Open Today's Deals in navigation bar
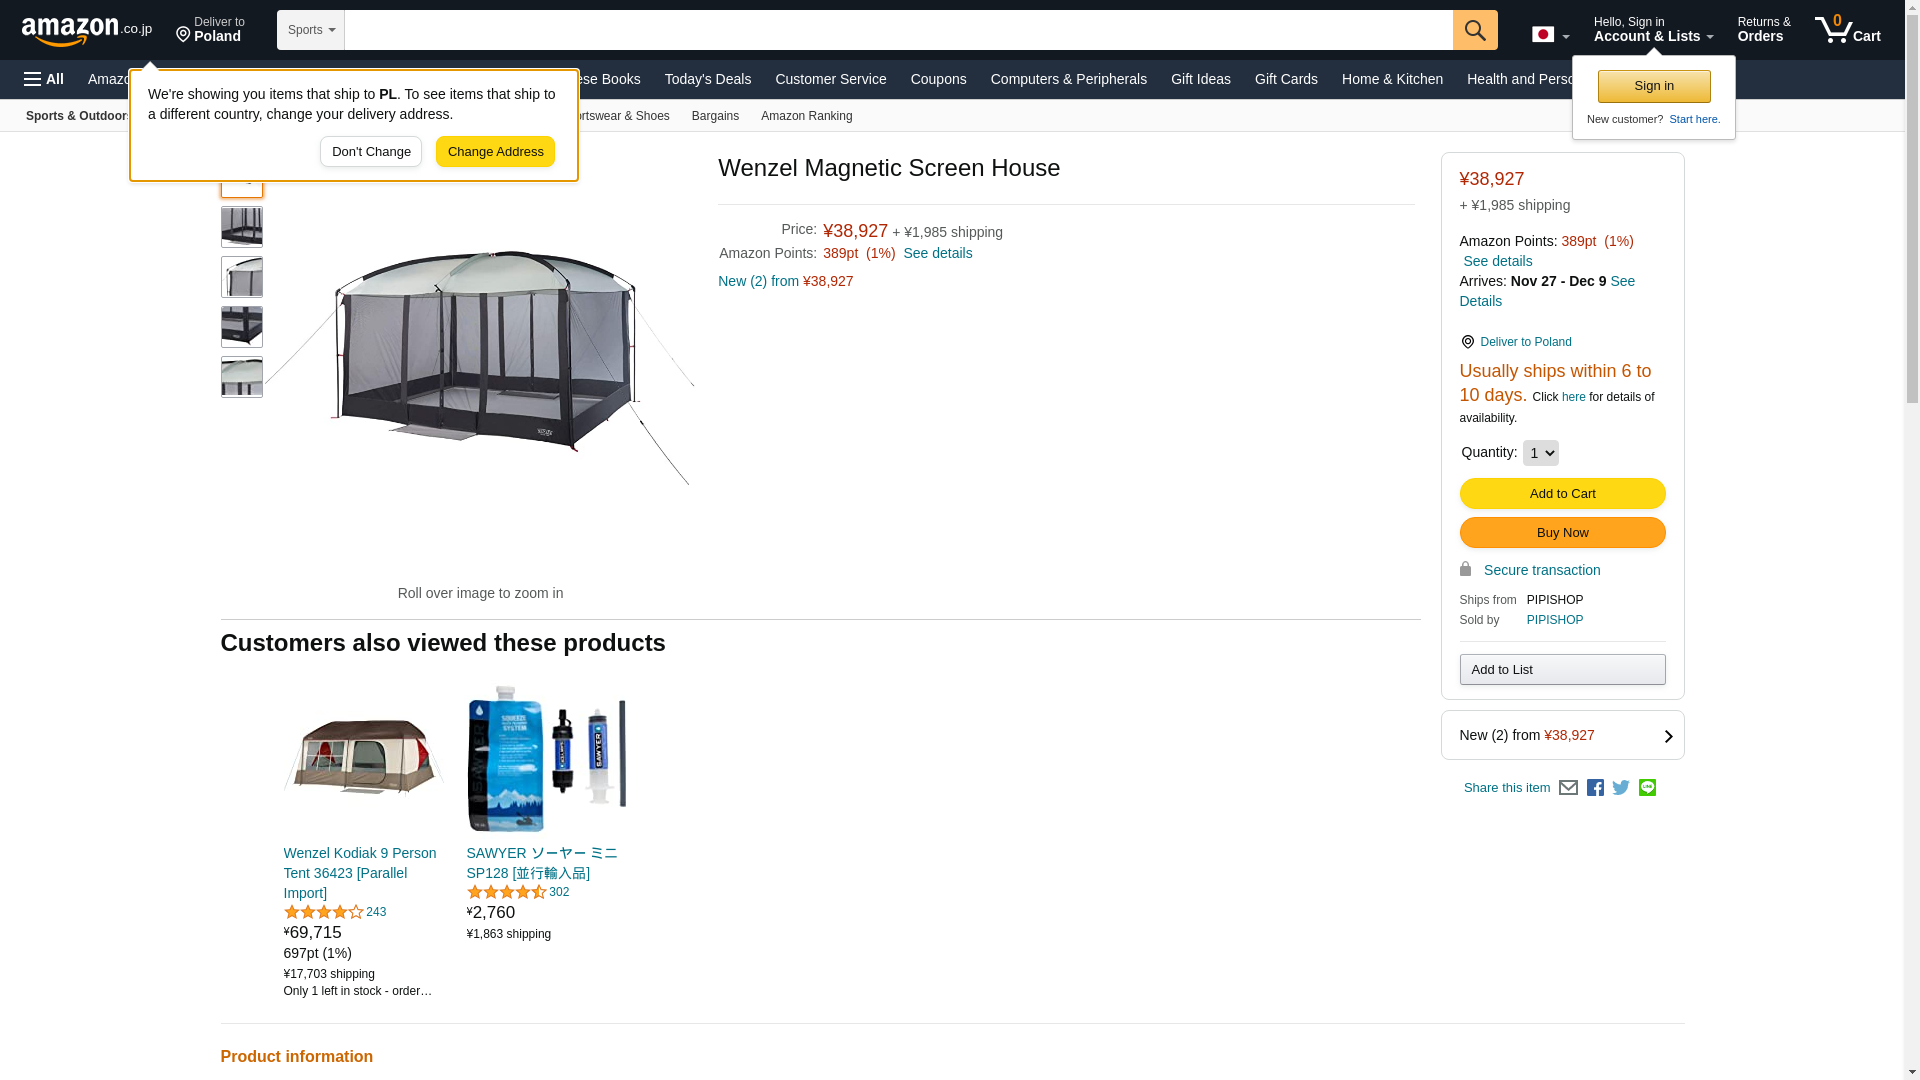Viewport: 1920px width, 1080px height. pos(708,79)
